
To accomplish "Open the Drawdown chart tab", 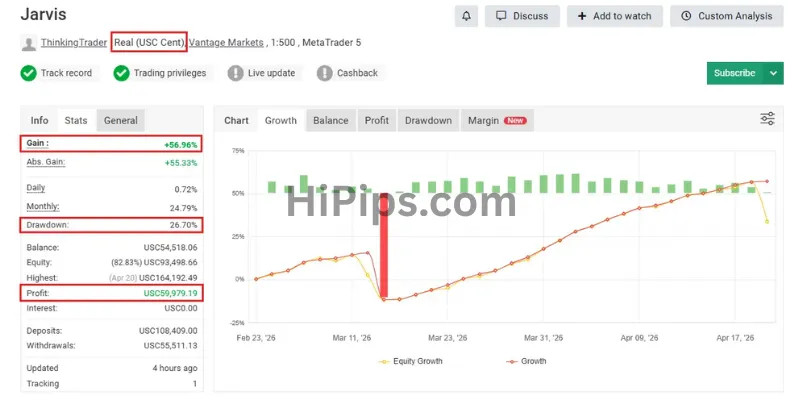I will pyautogui.click(x=428, y=120).
